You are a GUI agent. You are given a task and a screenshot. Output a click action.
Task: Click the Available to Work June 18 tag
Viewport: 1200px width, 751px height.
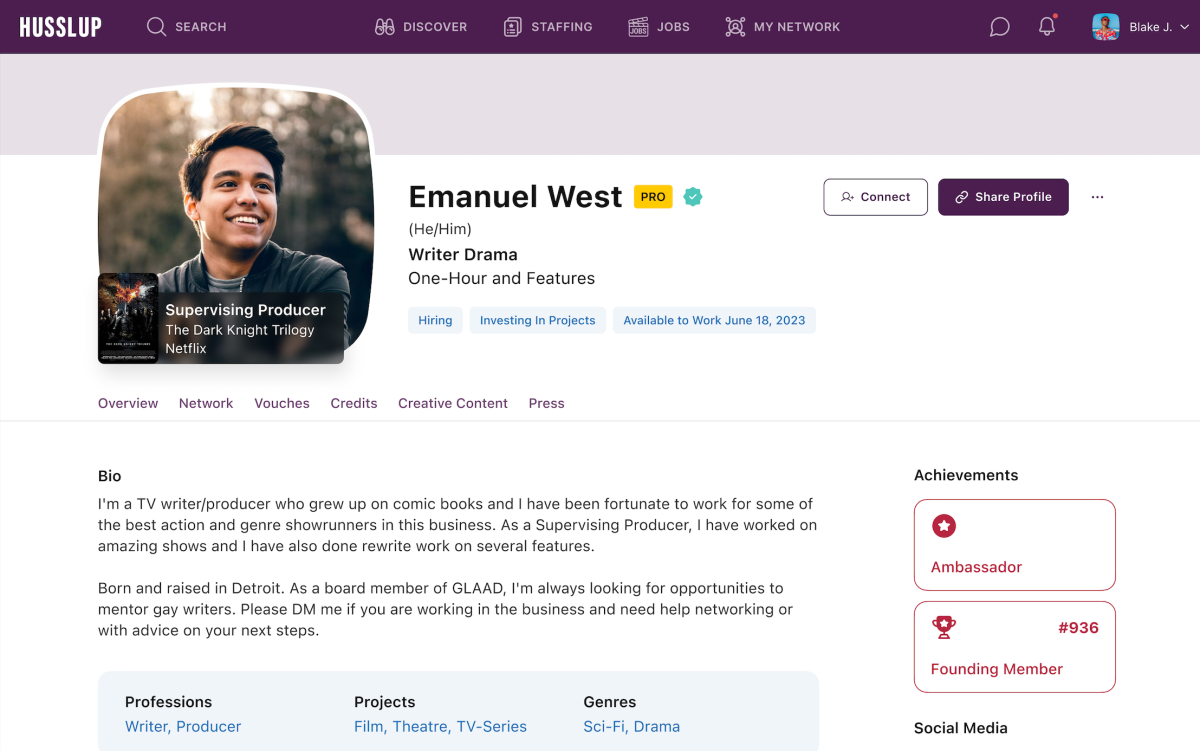click(x=714, y=320)
